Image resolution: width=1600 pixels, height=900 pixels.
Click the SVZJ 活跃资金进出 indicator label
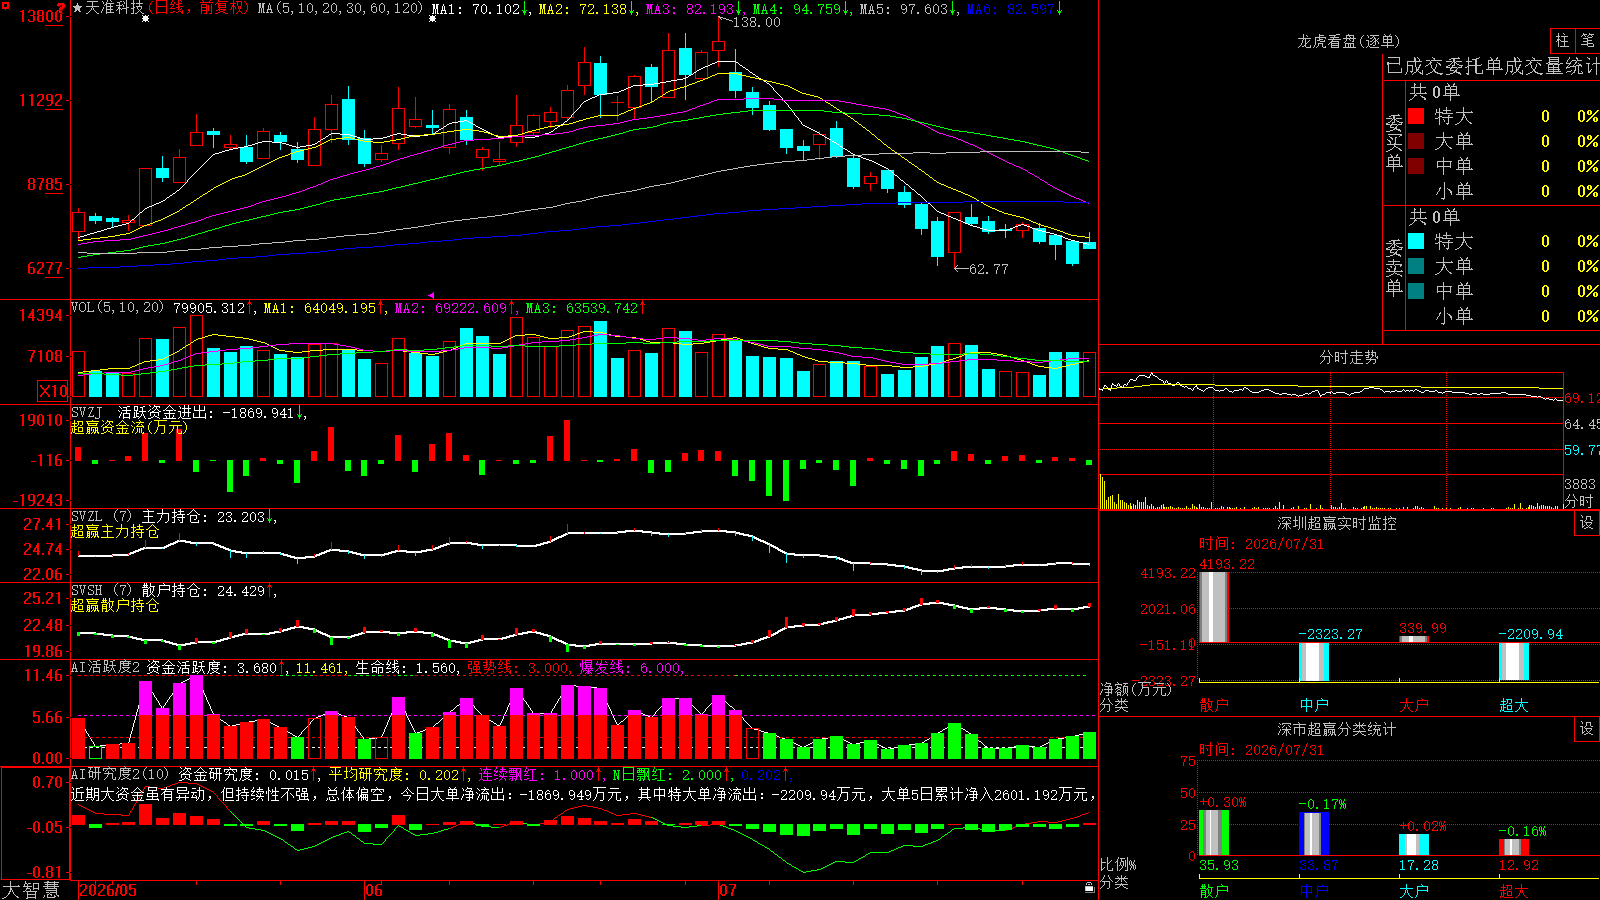[141, 412]
